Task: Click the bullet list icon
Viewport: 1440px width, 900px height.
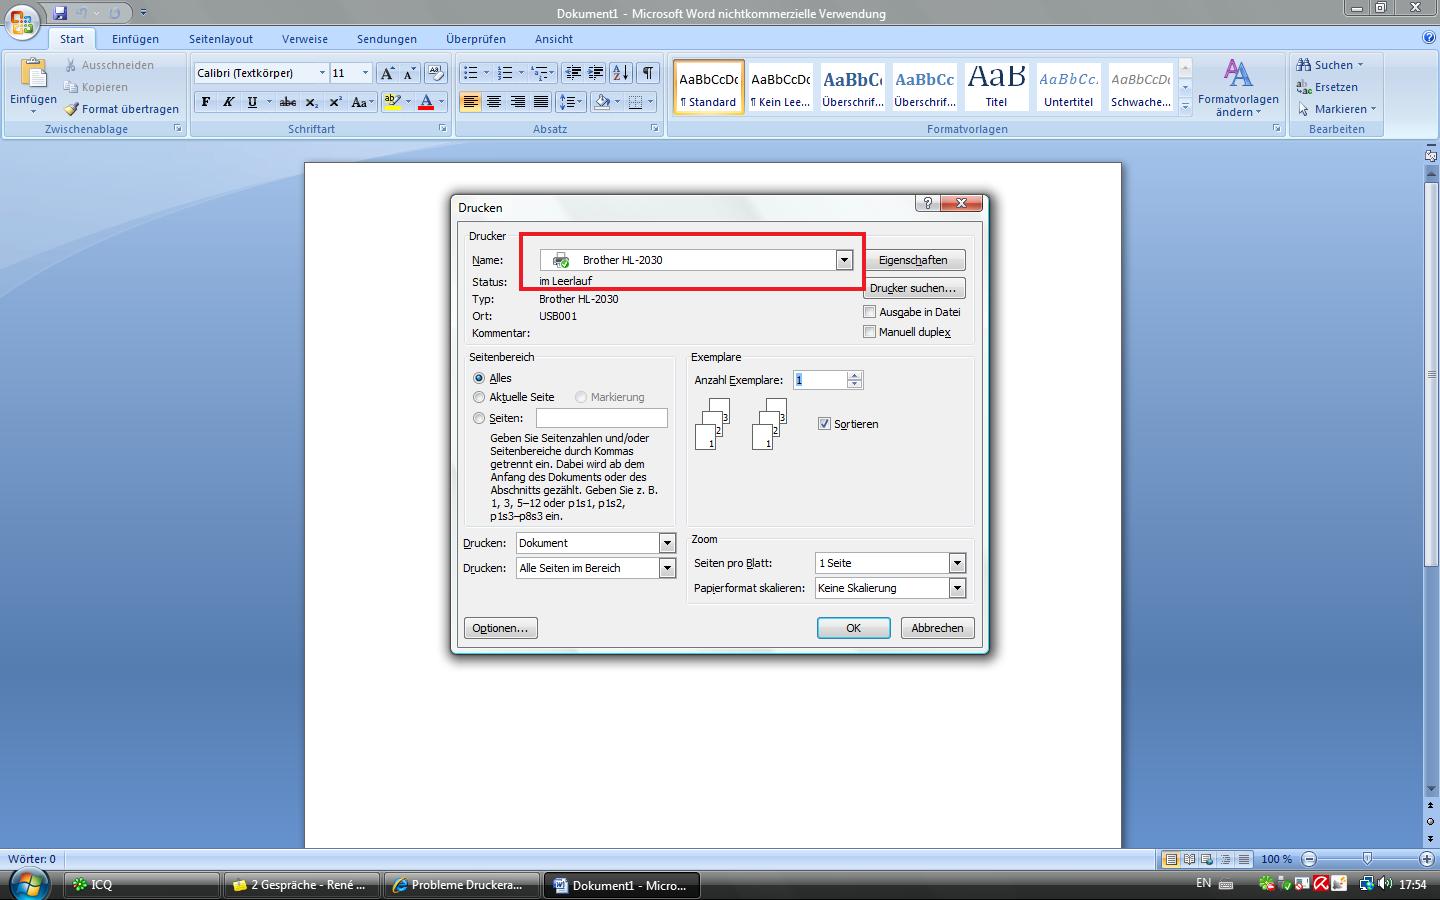Action: [x=470, y=73]
